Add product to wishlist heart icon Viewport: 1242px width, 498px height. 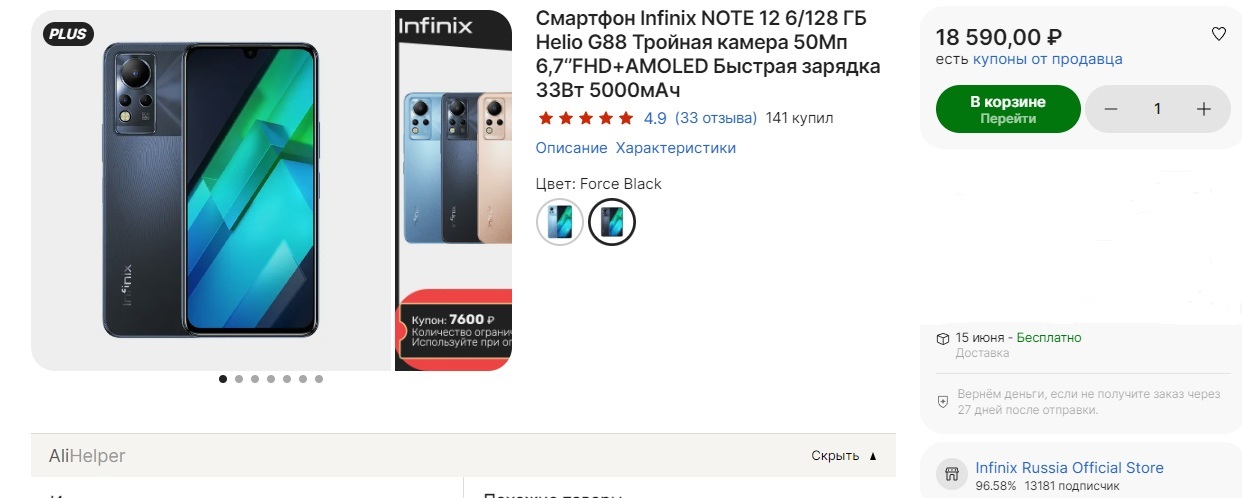coord(1218,34)
